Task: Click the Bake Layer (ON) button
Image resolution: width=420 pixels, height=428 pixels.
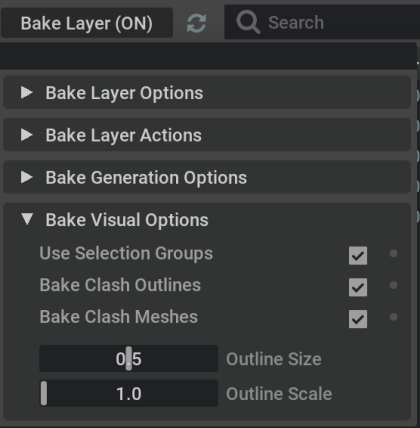Action: click(x=87, y=23)
